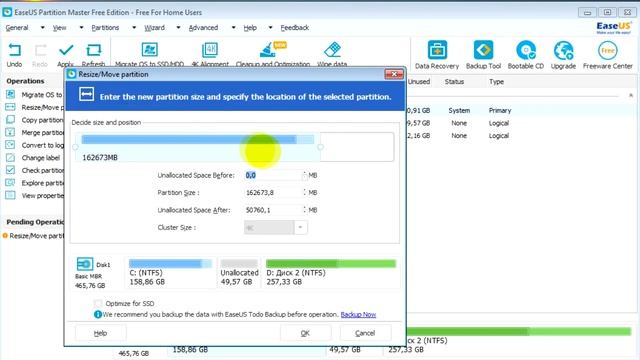Click the Upgrade globe icon
640x360 pixels.
point(563,50)
